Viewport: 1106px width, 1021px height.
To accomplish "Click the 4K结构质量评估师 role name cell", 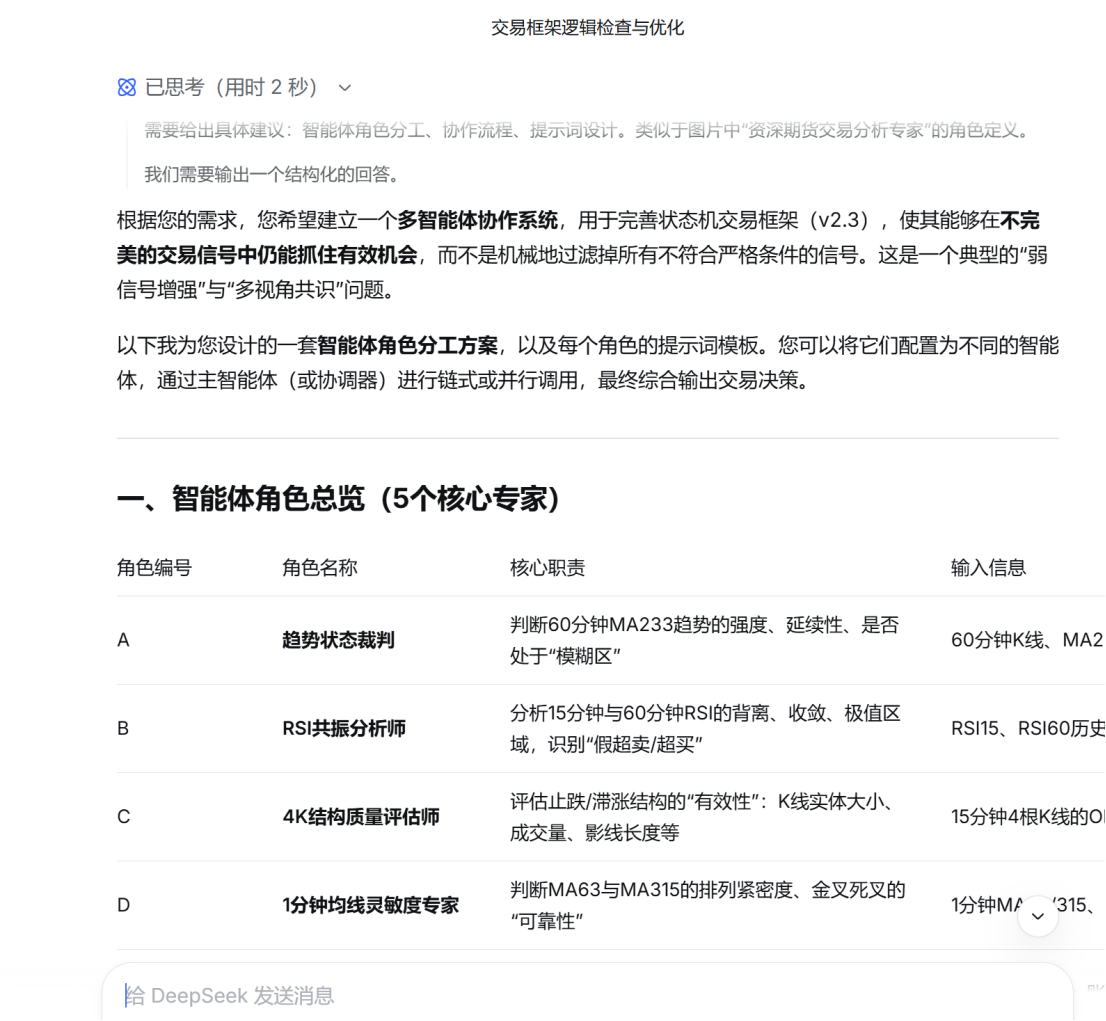I will pos(361,817).
